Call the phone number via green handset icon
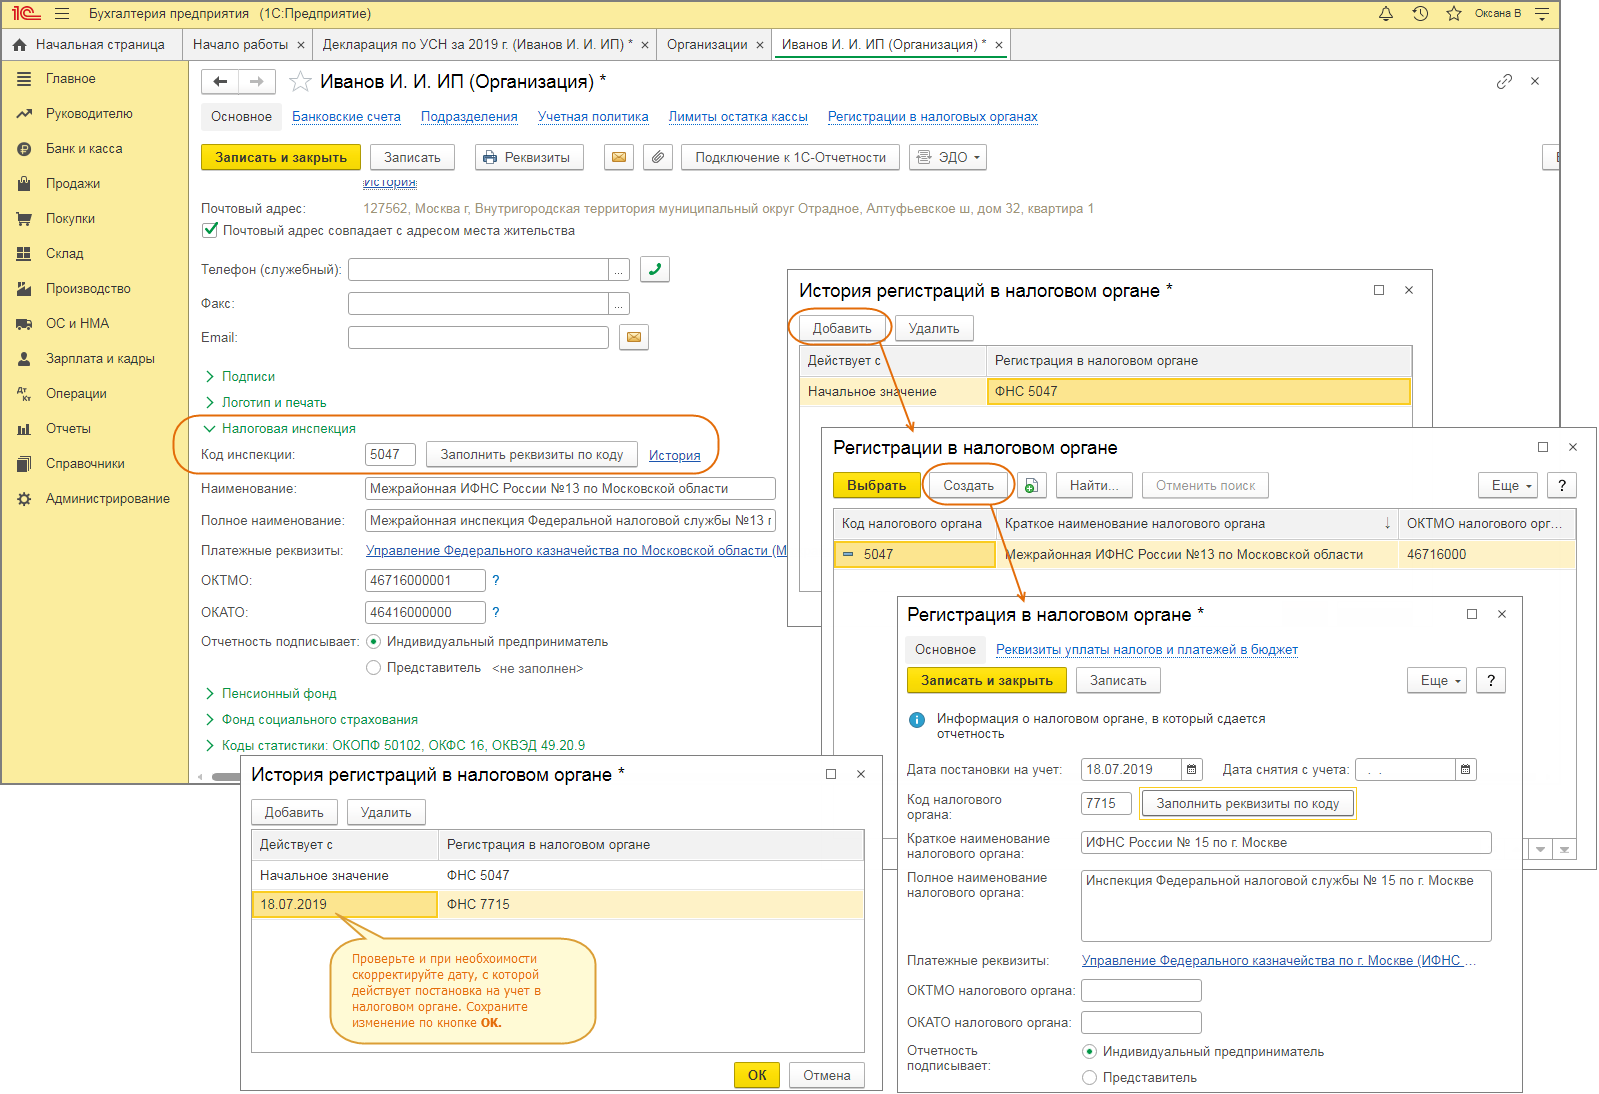Image resolution: width=1599 pixels, height=1094 pixels. (655, 269)
